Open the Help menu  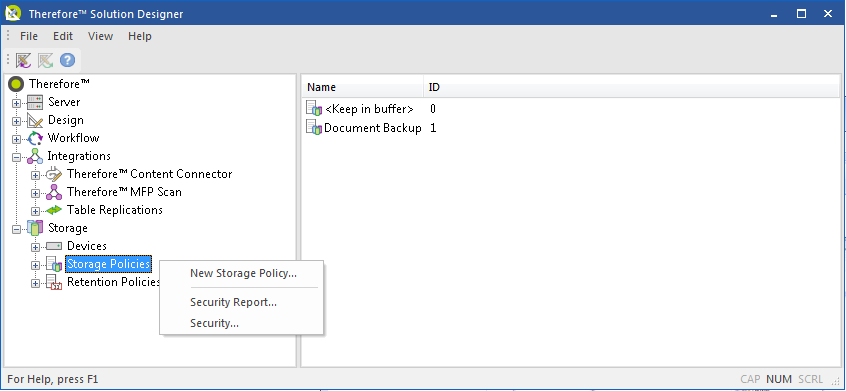click(140, 36)
